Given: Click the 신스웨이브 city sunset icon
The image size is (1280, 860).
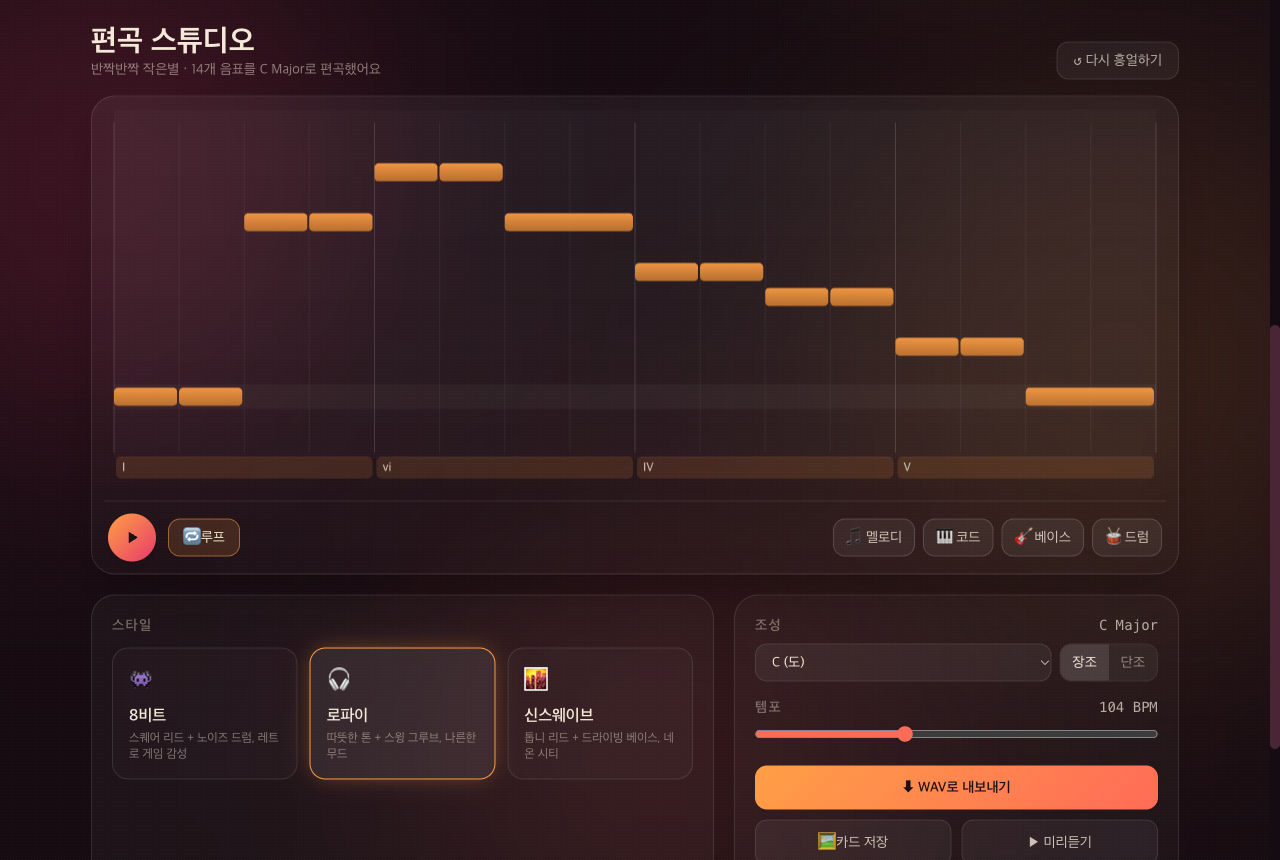Looking at the screenshot, I should [x=536, y=679].
